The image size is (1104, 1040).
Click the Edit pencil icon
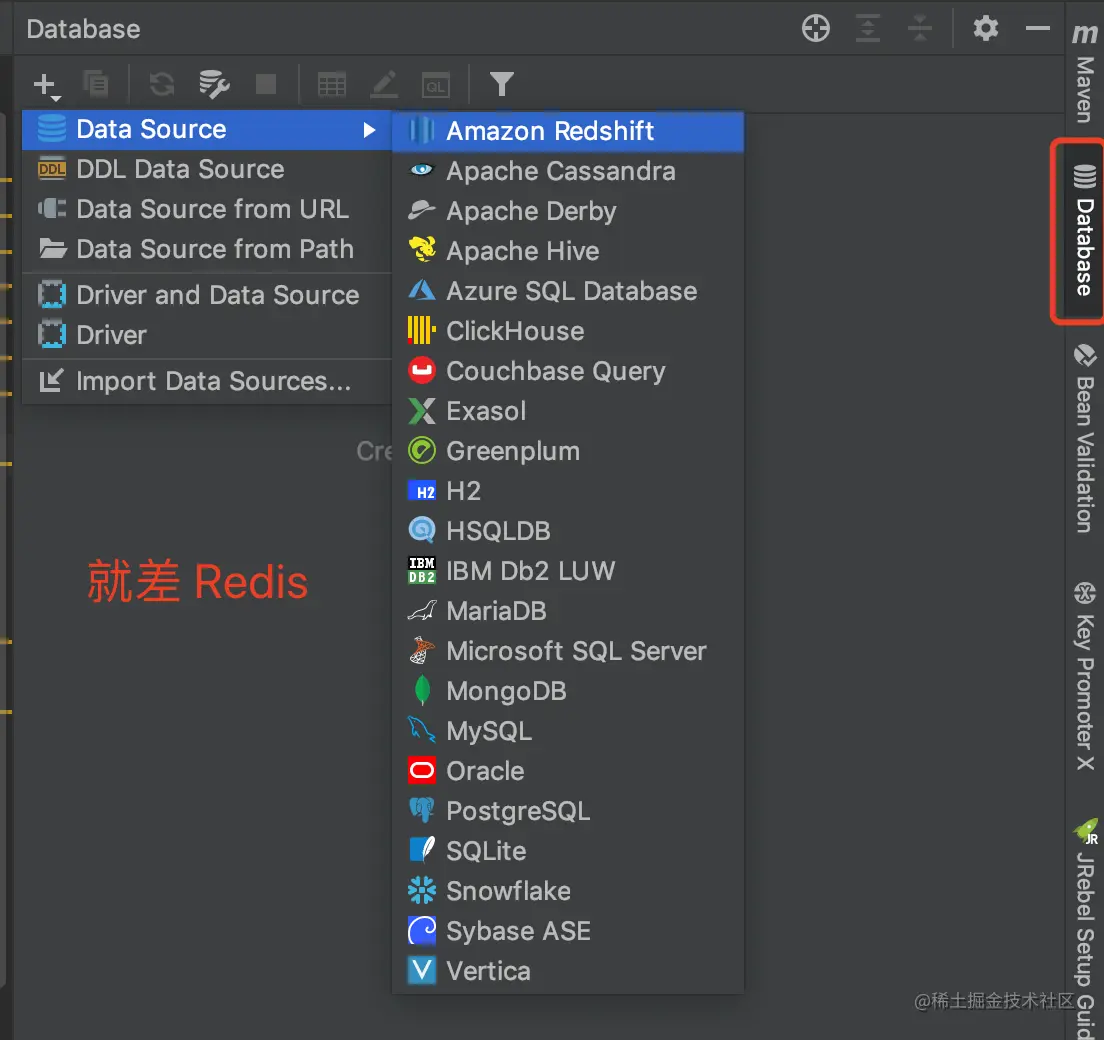(384, 84)
